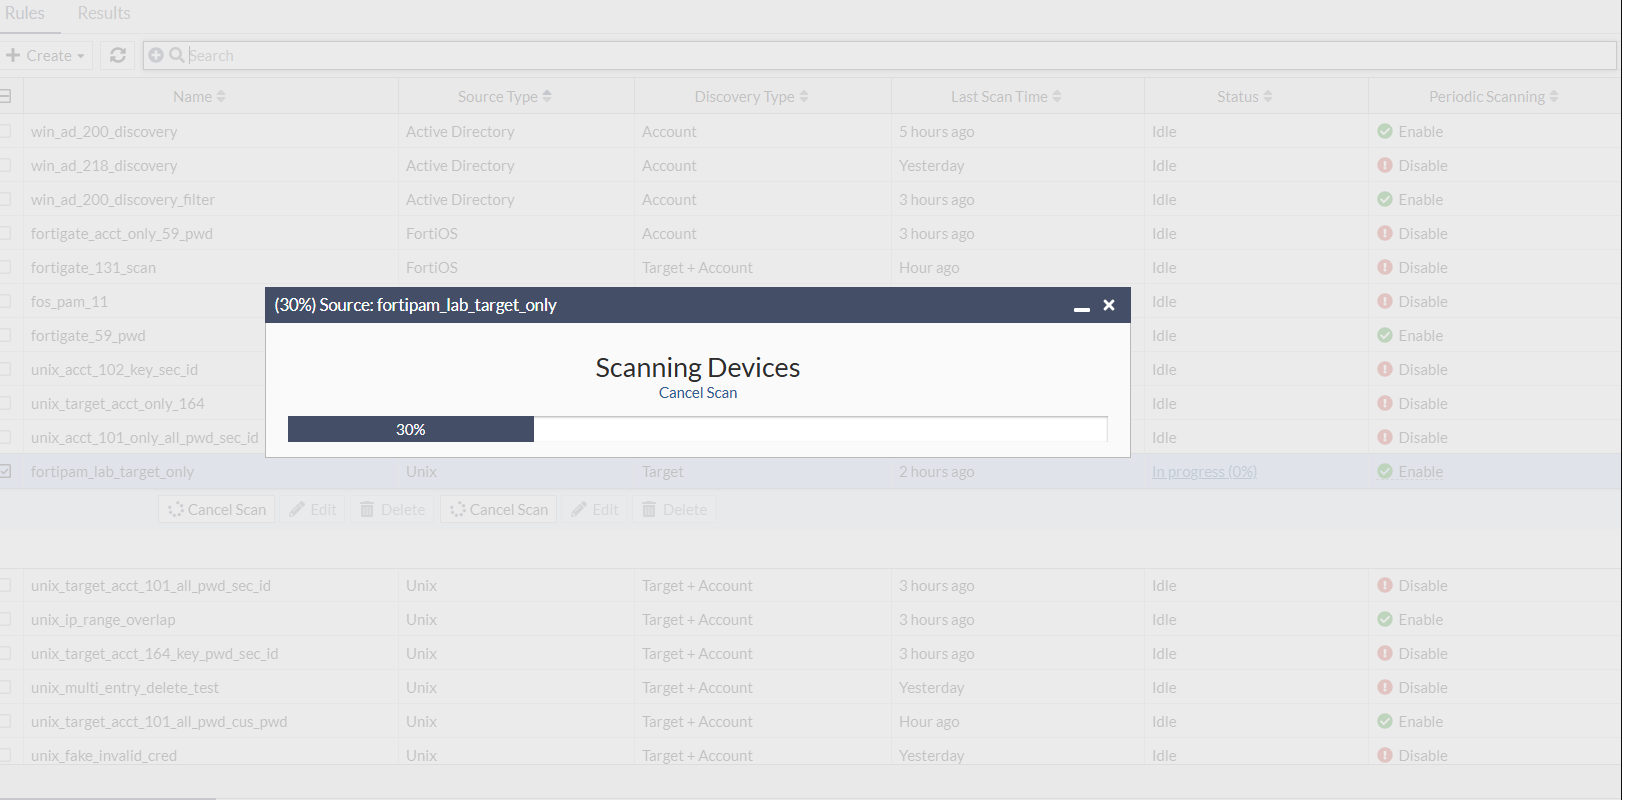The width and height of the screenshot is (1626, 800).
Task: Sort the table by Name column arrows
Action: point(221,97)
